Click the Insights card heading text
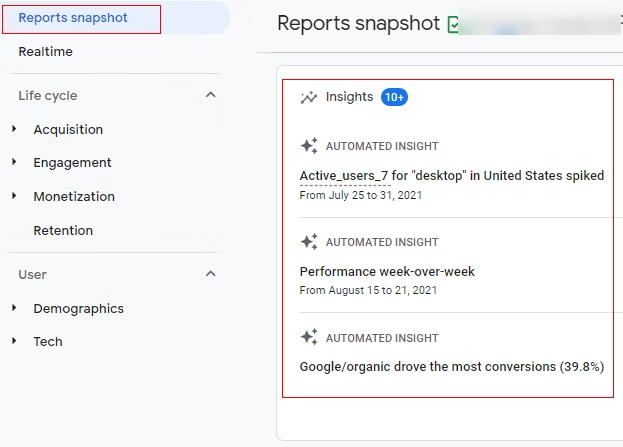623x447 pixels. tap(349, 97)
